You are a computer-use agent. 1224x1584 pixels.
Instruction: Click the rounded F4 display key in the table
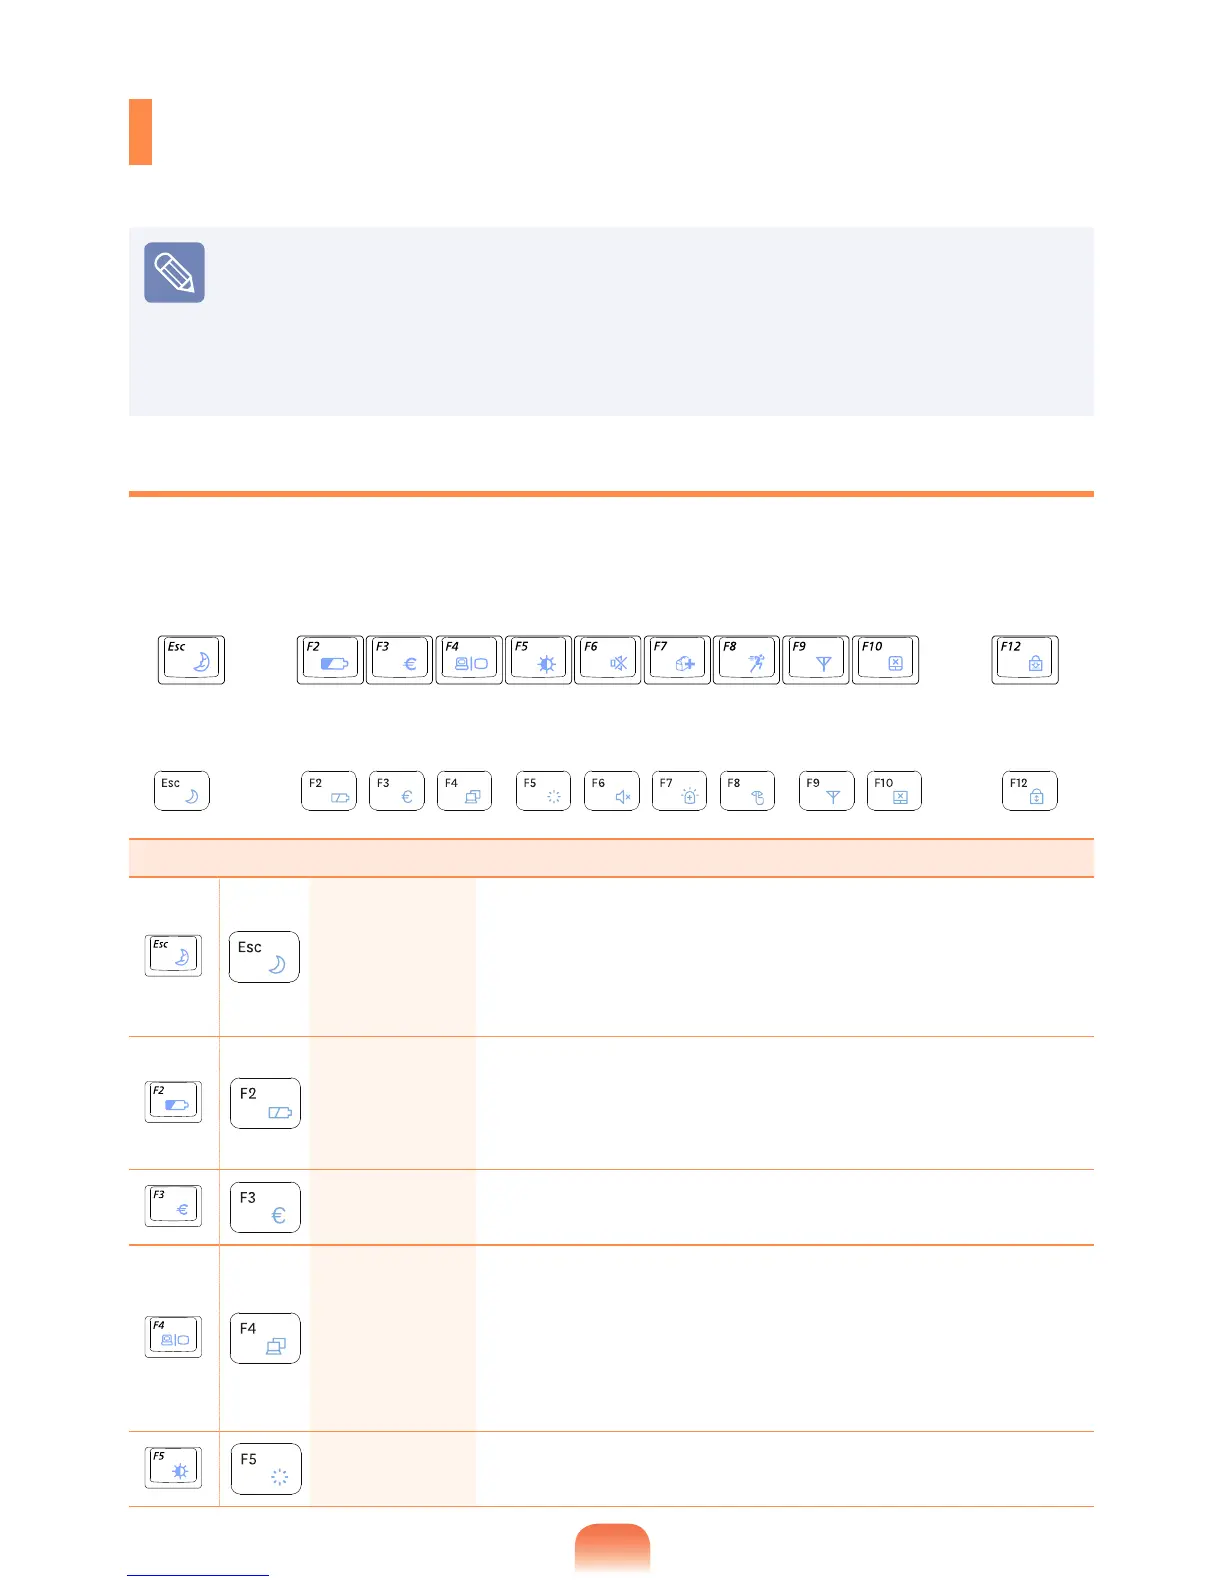[265, 1338]
